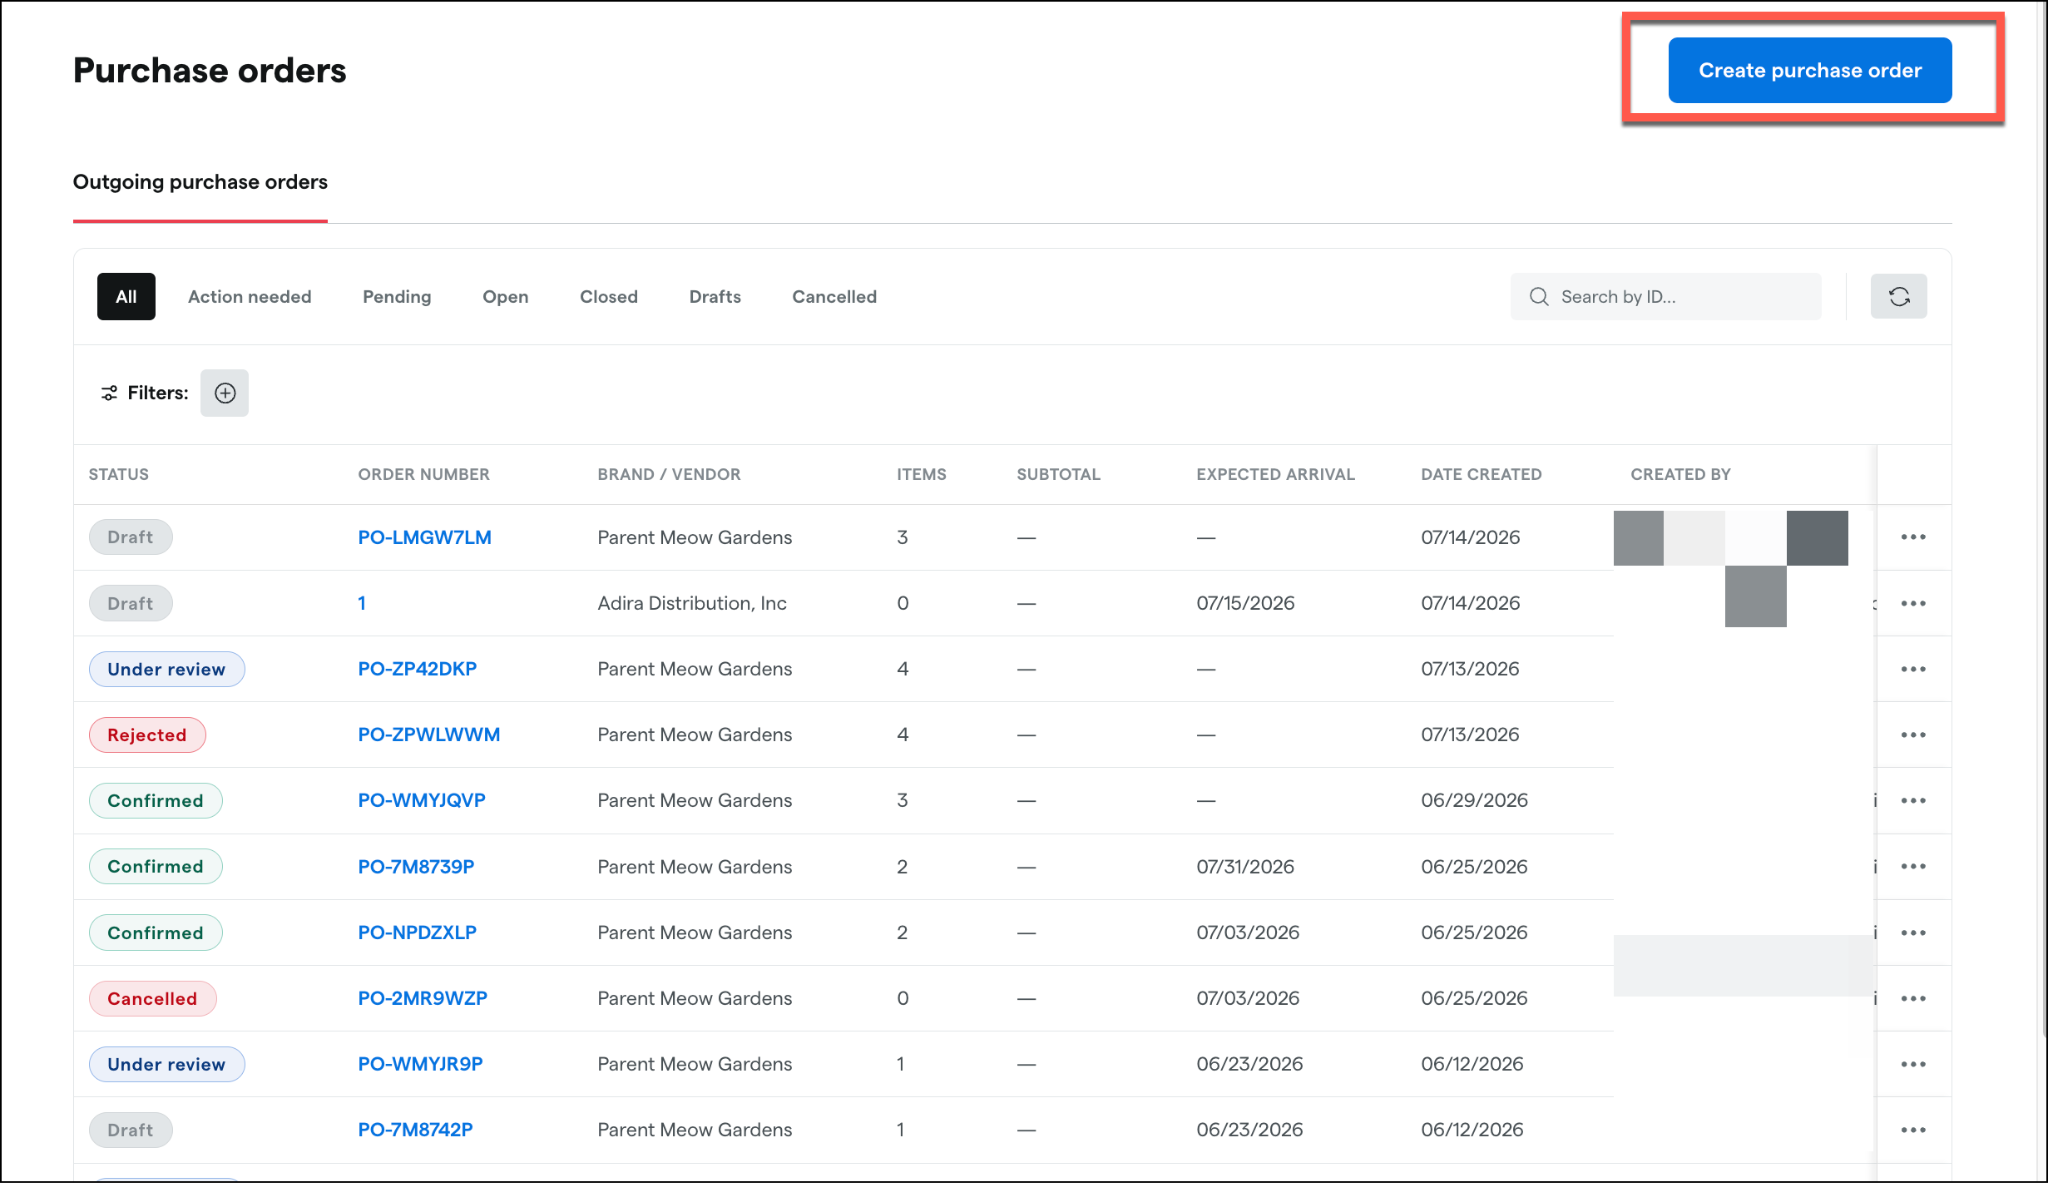This screenshot has width=2048, height=1183.
Task: Click Create purchase order button
Action: click(1810, 70)
